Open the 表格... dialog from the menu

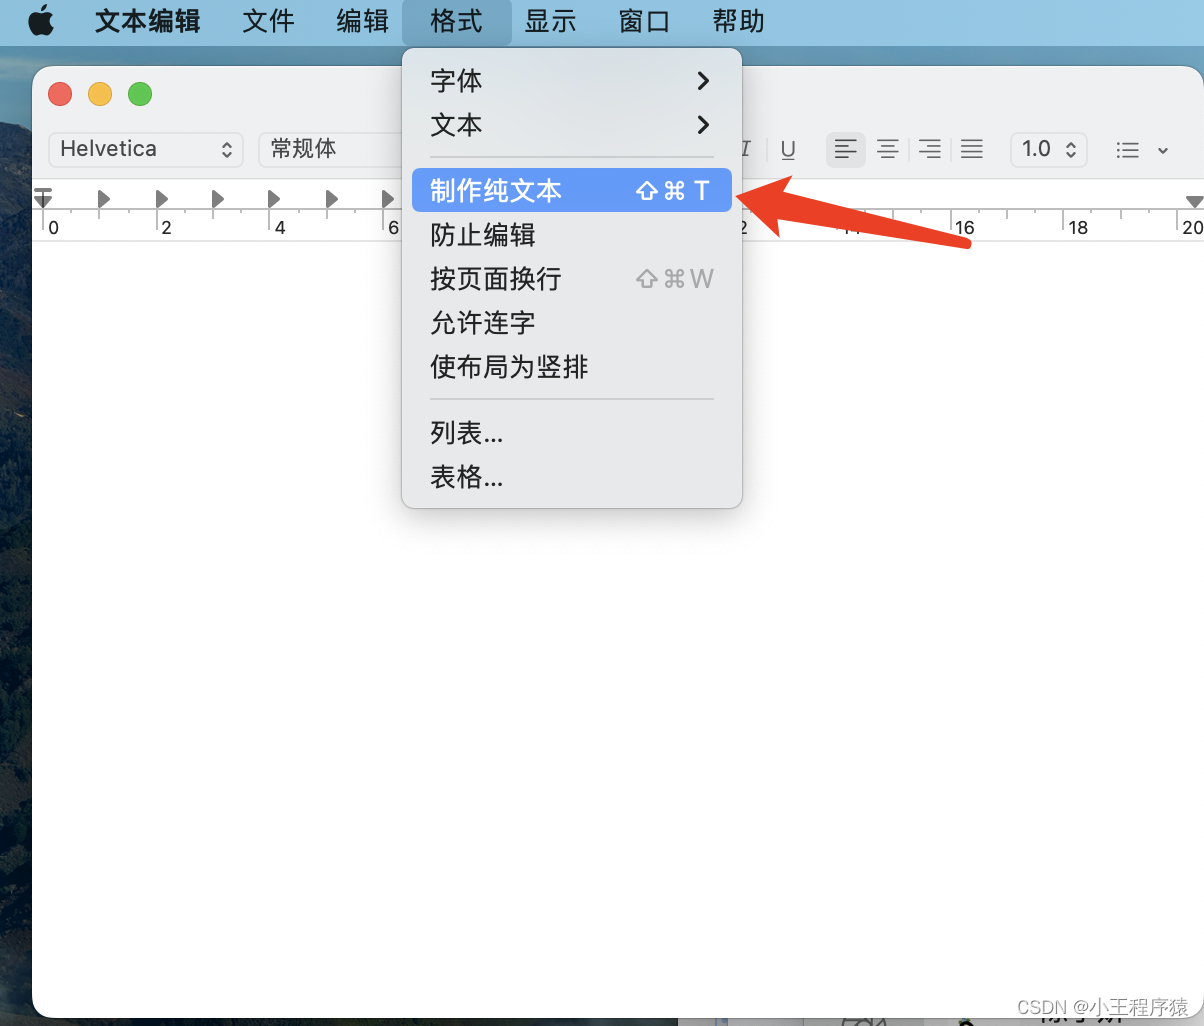click(x=571, y=477)
